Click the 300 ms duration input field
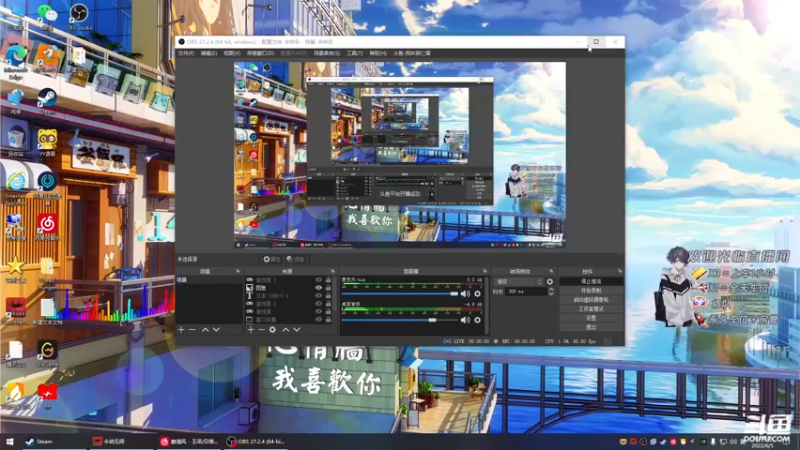Viewport: 800px width, 450px height. [x=526, y=291]
